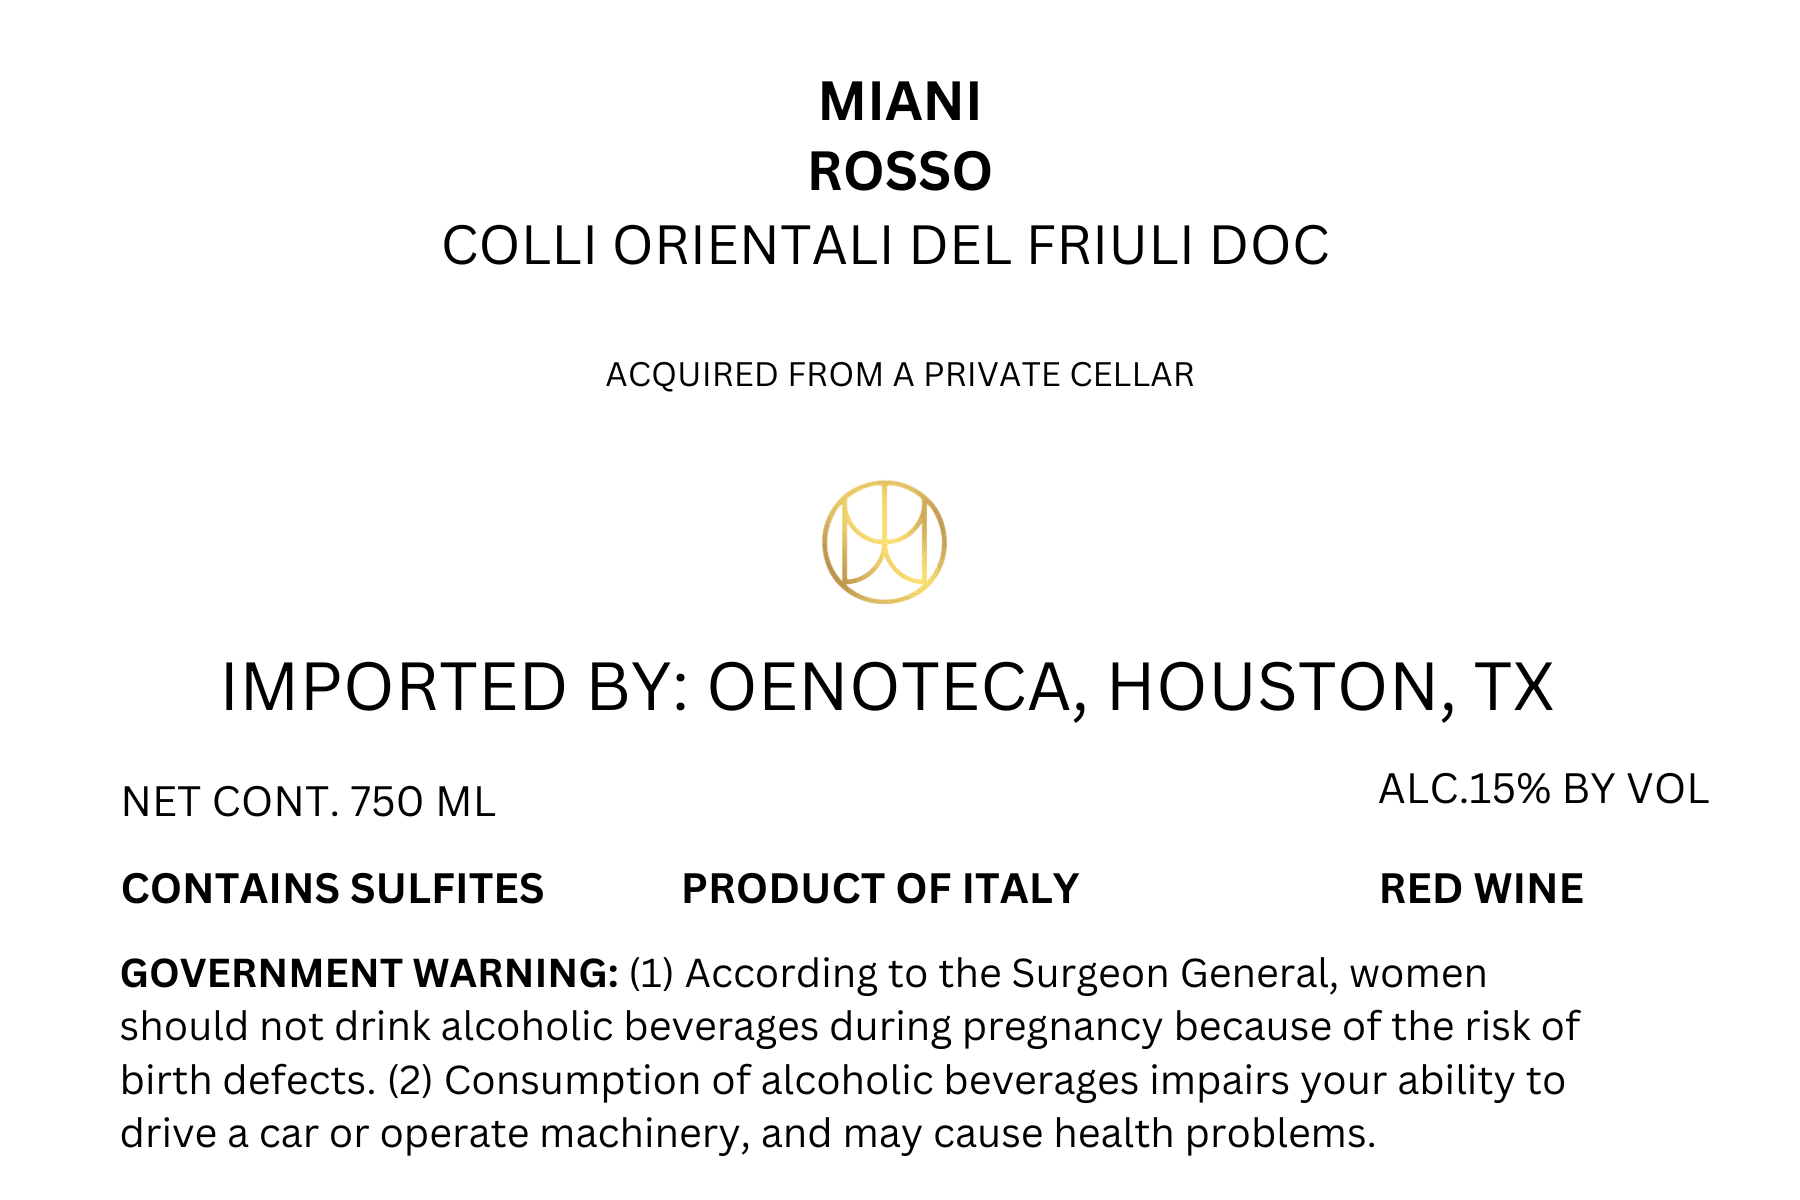Select the word pregnancy in warning
The height and width of the screenshot is (1200, 1800).
(1063, 1028)
